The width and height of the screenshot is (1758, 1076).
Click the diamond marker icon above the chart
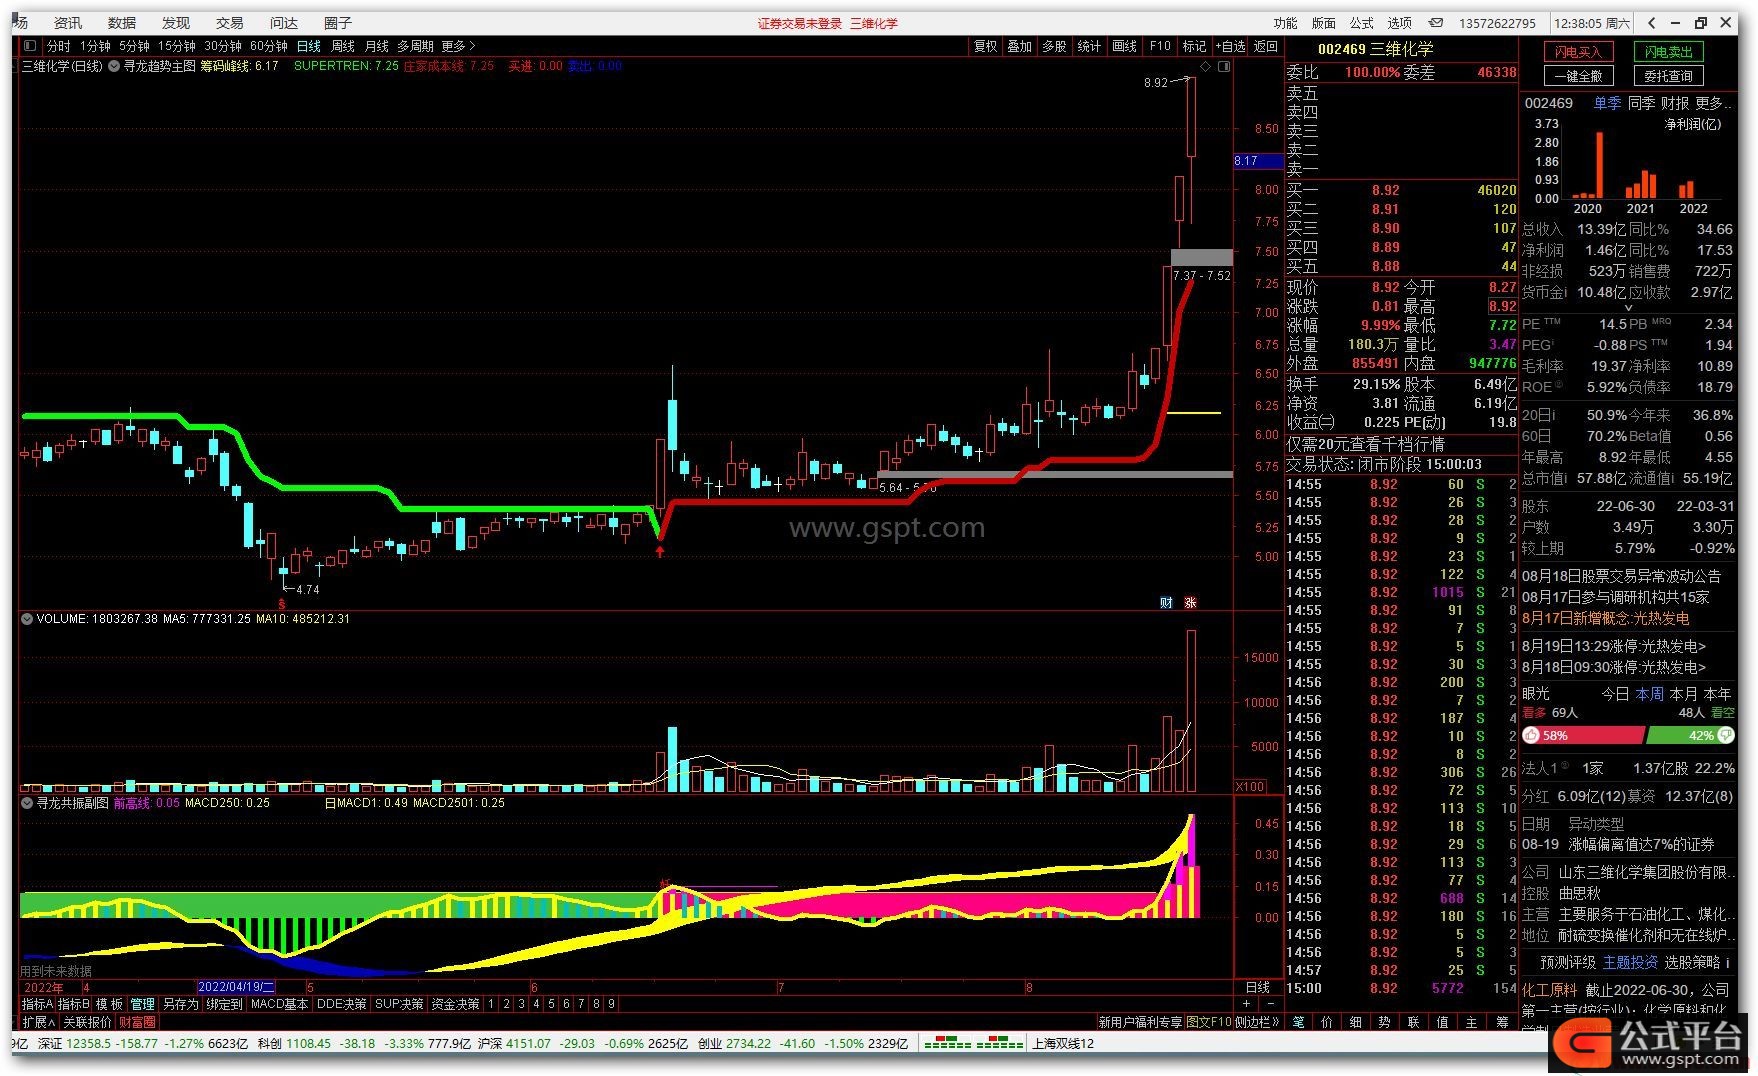(1205, 66)
